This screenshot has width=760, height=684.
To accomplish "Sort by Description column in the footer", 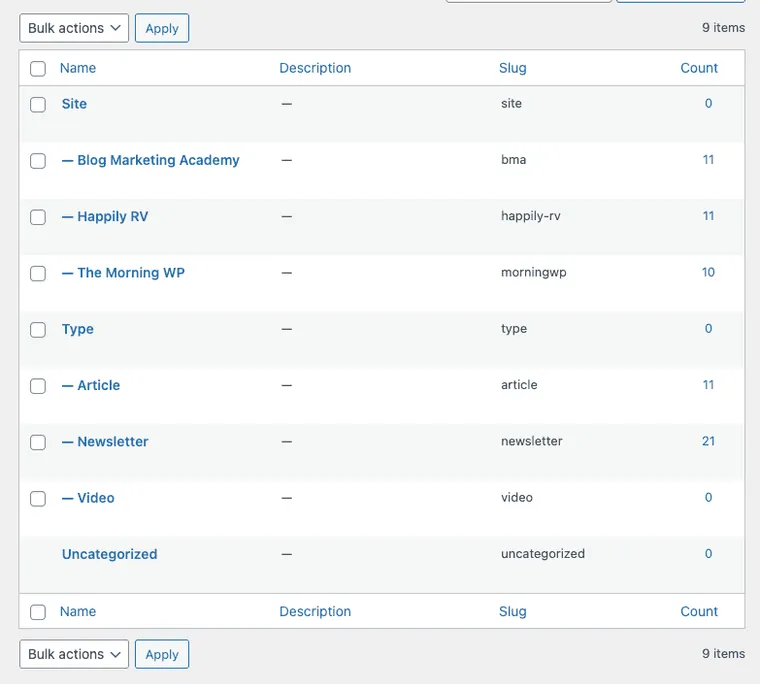I will coord(315,611).
